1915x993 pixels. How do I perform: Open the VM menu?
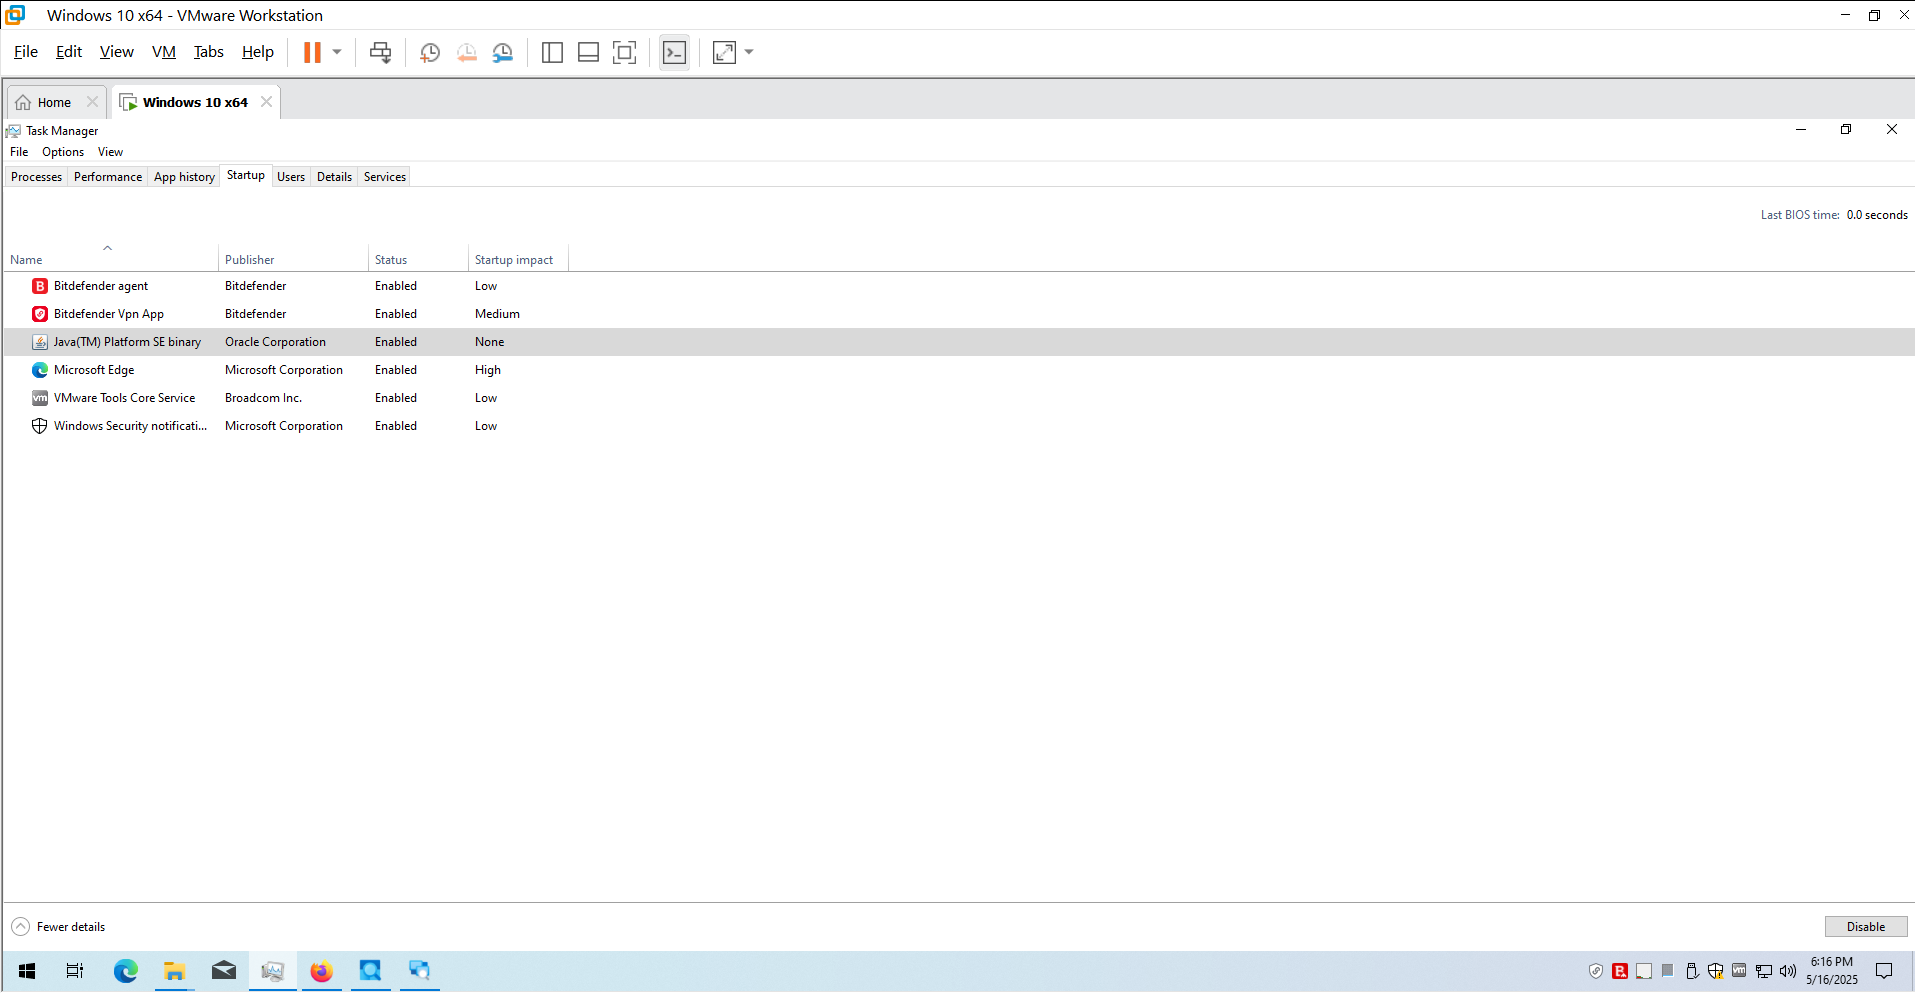pyautogui.click(x=164, y=52)
